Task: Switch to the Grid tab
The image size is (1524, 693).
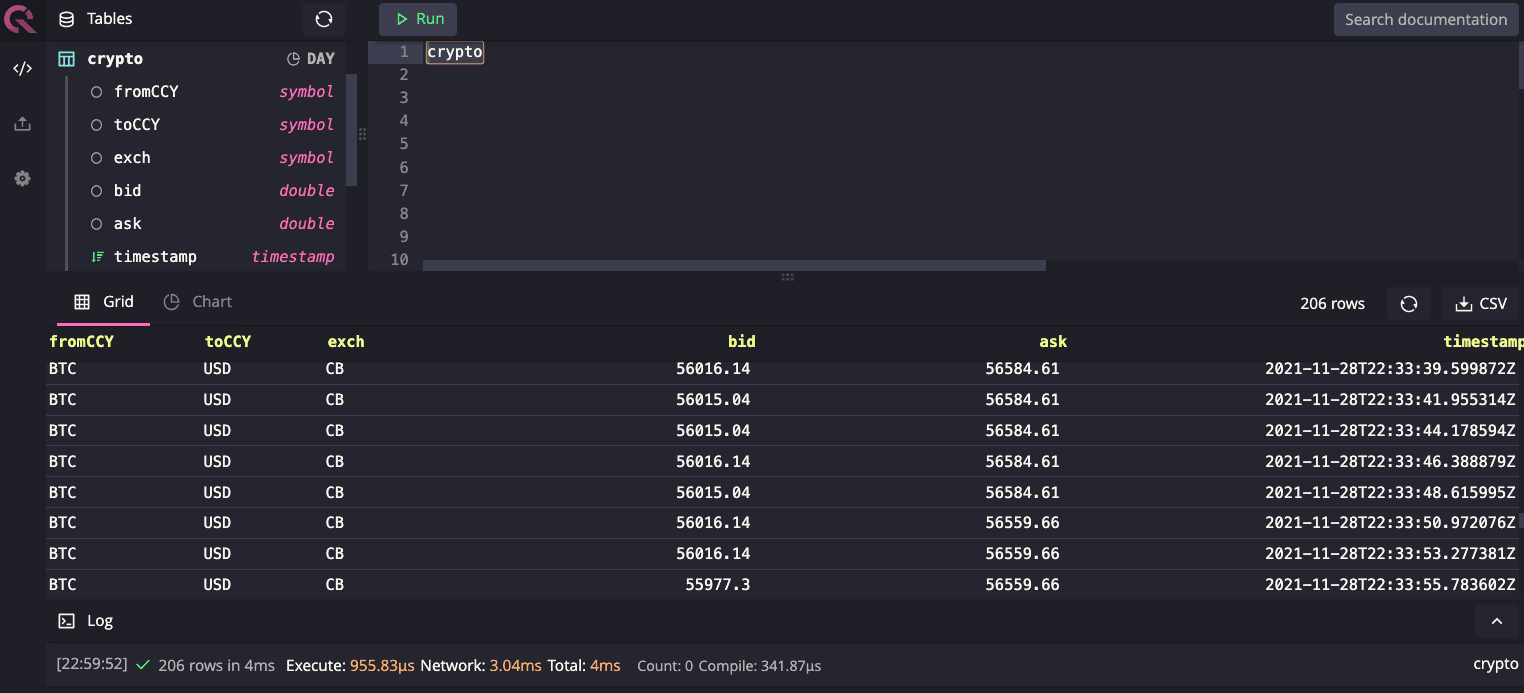Action: (104, 302)
